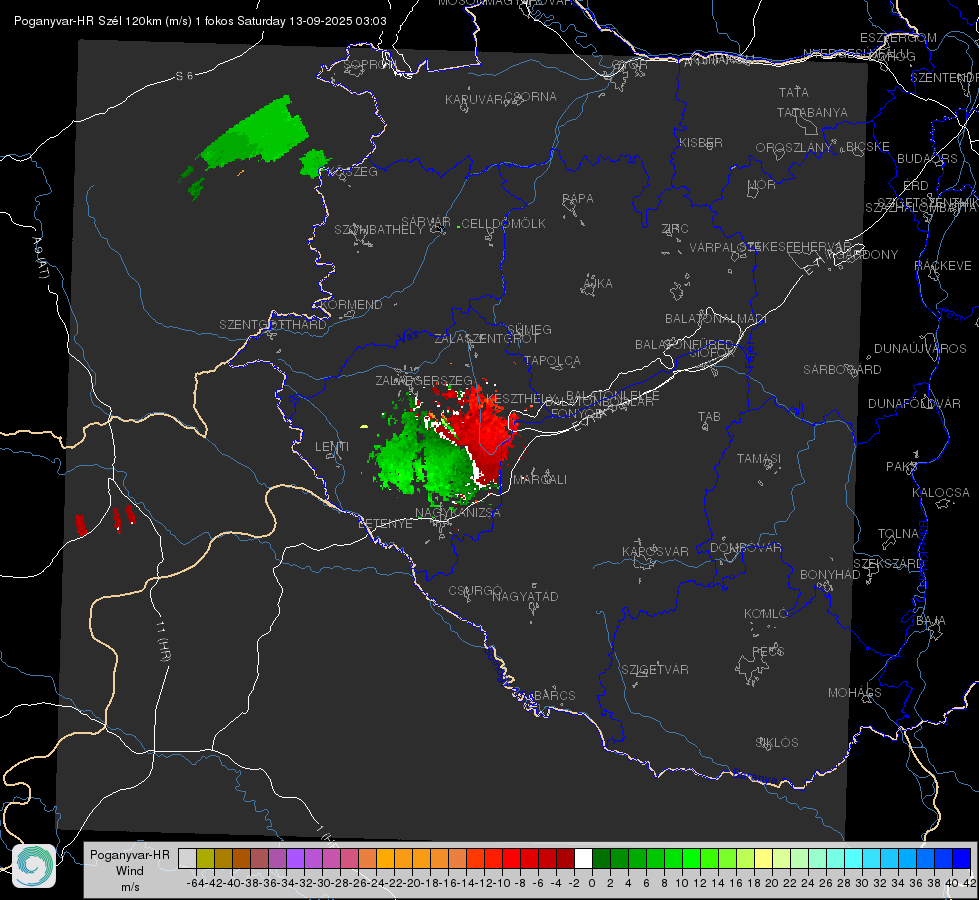Click the Poganyvar-HR Wind m/s legend label
The height and width of the screenshot is (900, 979).
pos(130,871)
